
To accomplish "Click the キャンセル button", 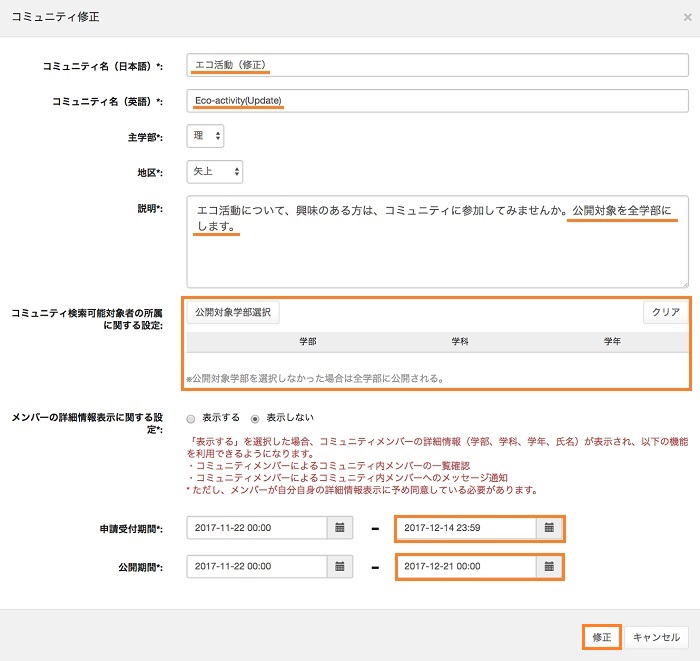I will [656, 637].
